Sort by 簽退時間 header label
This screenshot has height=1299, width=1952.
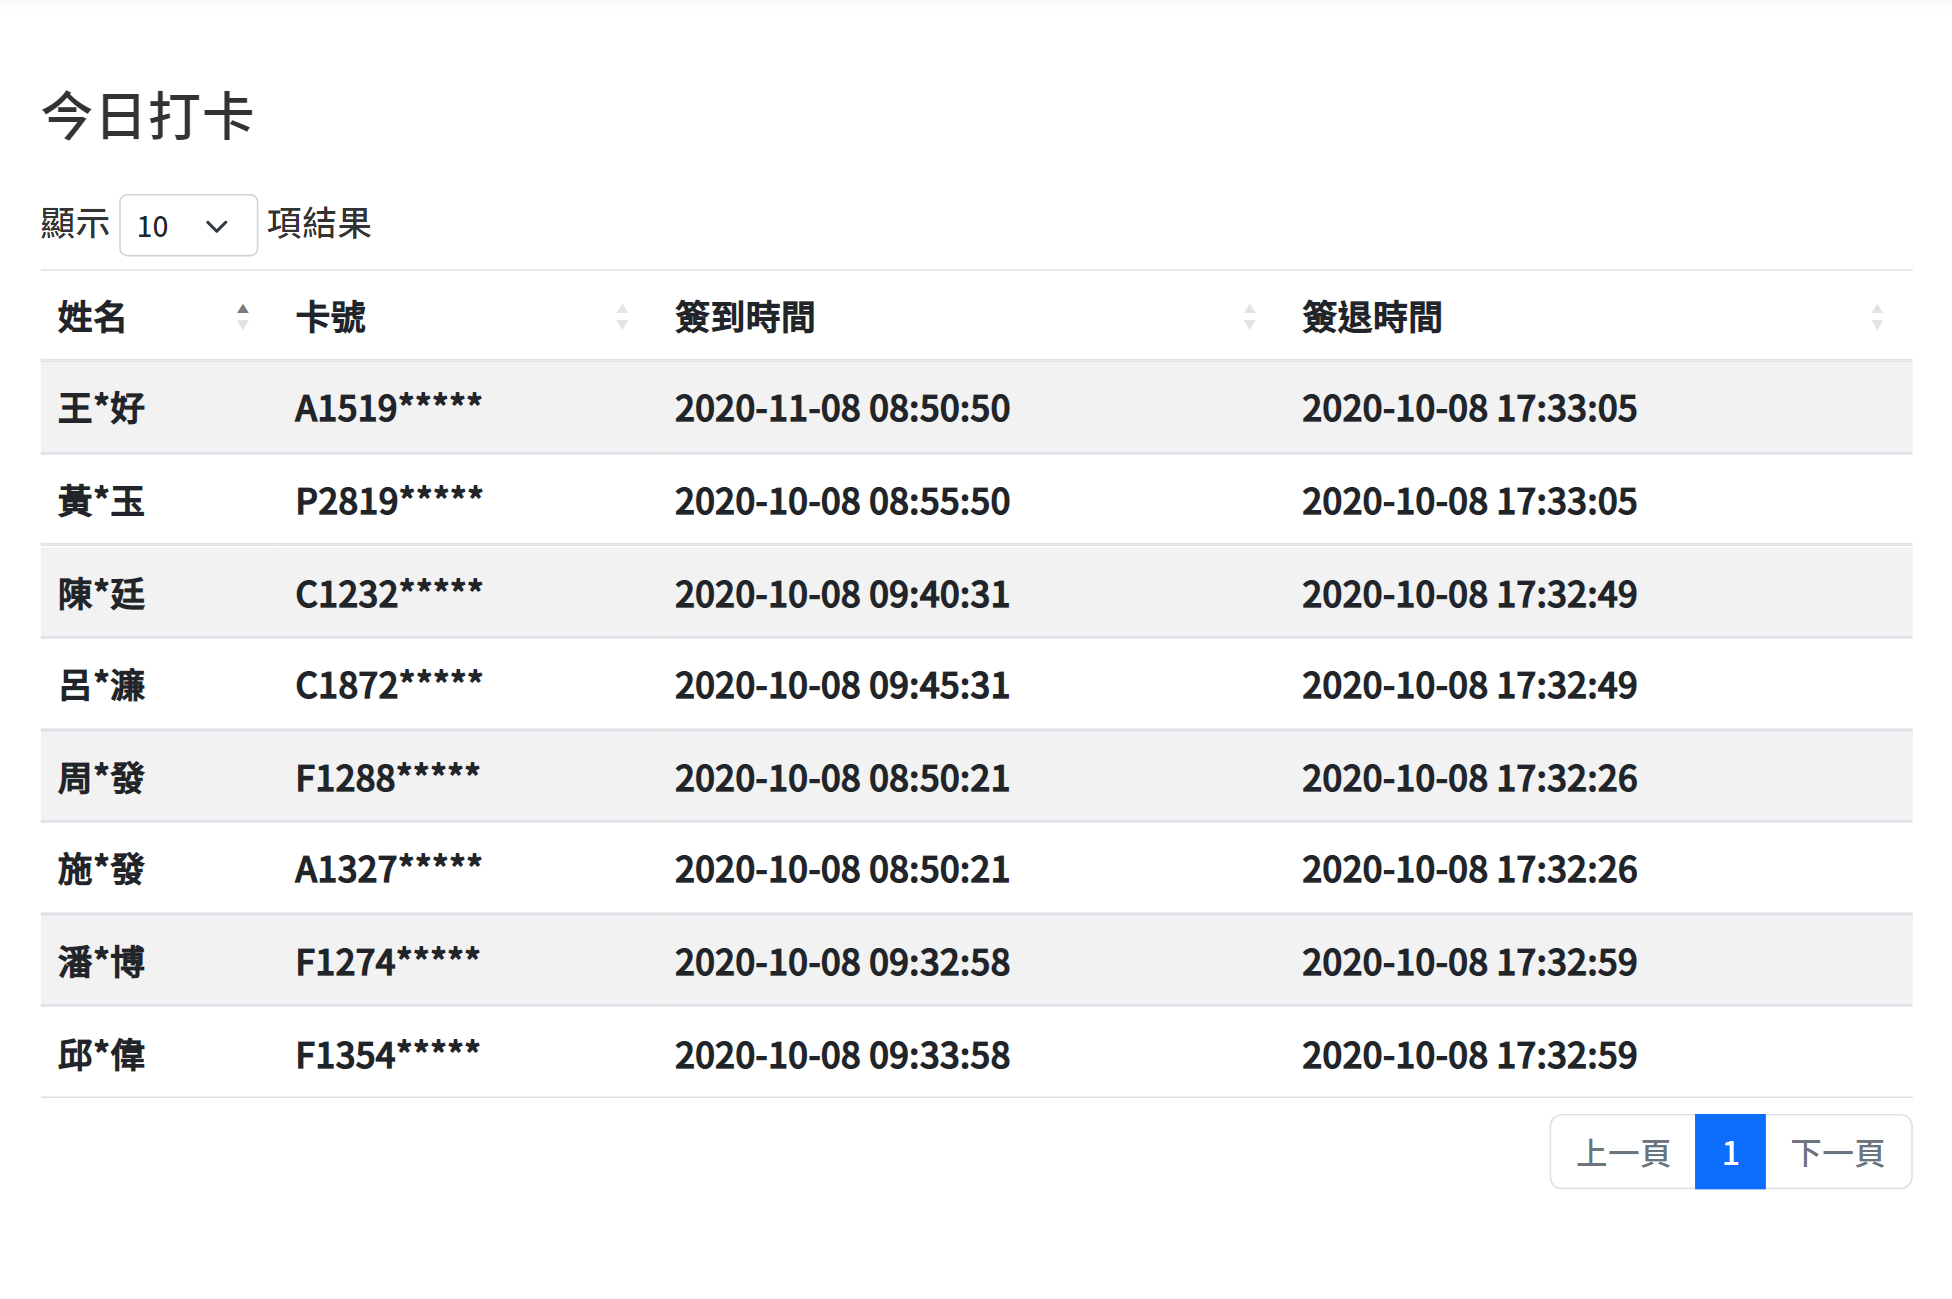[1372, 317]
